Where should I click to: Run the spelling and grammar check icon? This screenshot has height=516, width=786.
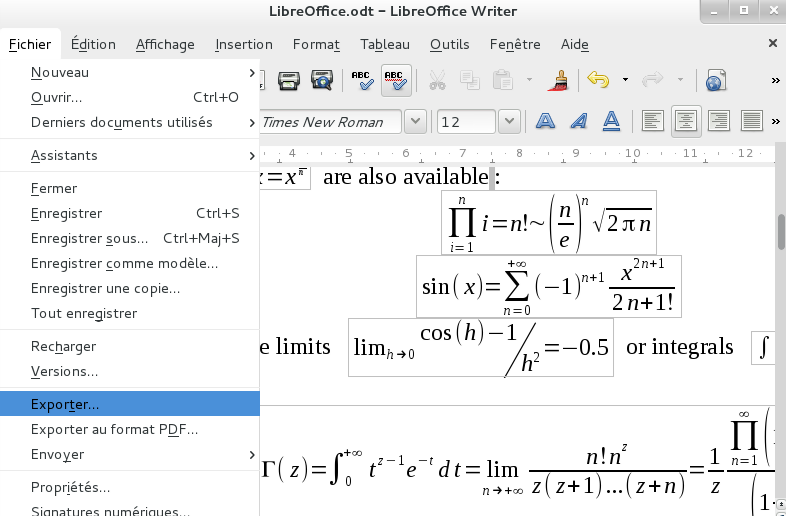click(362, 80)
